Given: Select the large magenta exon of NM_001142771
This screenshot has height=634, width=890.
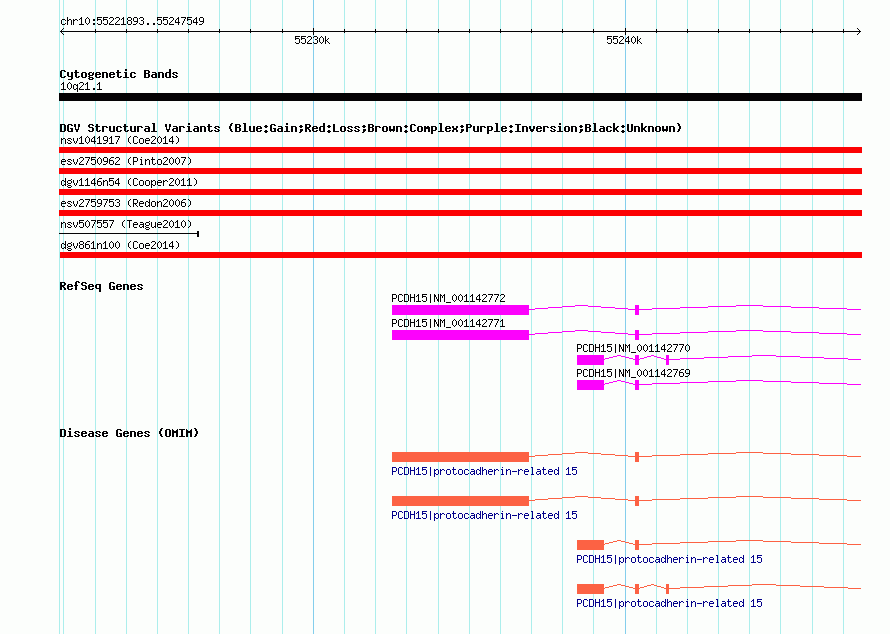Looking at the screenshot, I should point(460,335).
